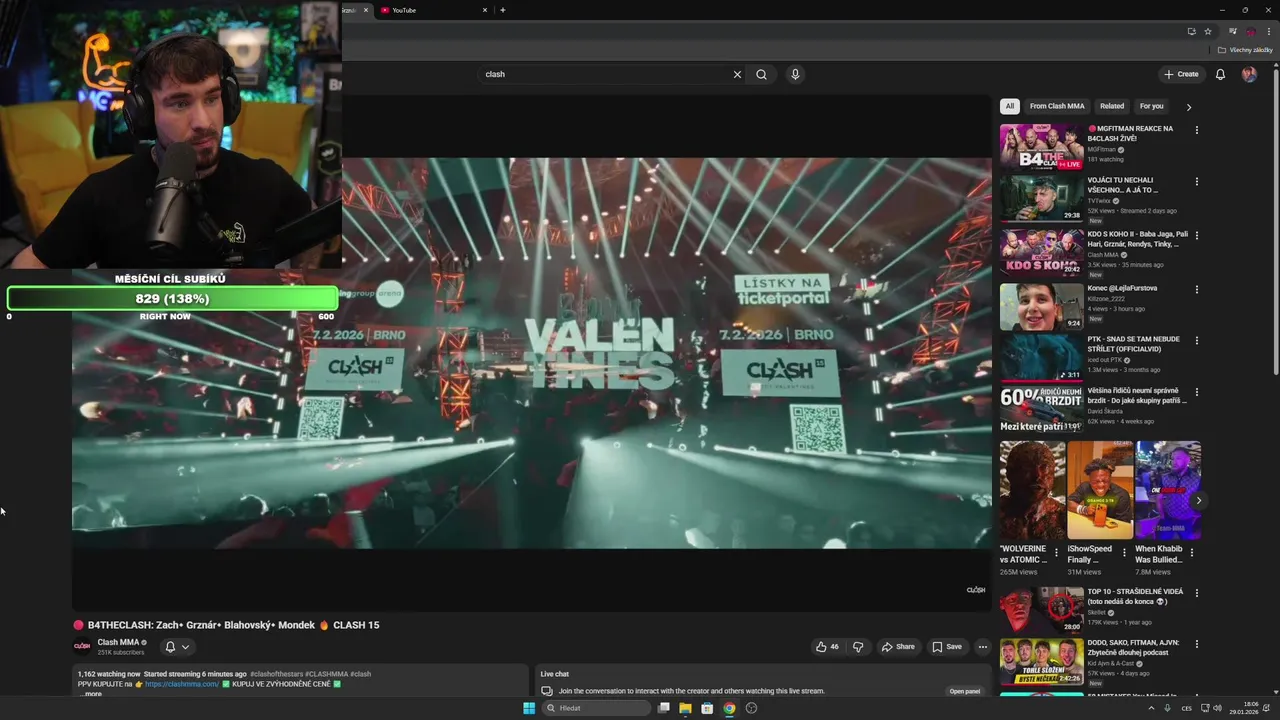Select the 'For you' filter chip
1280x720 pixels.
(x=1152, y=106)
